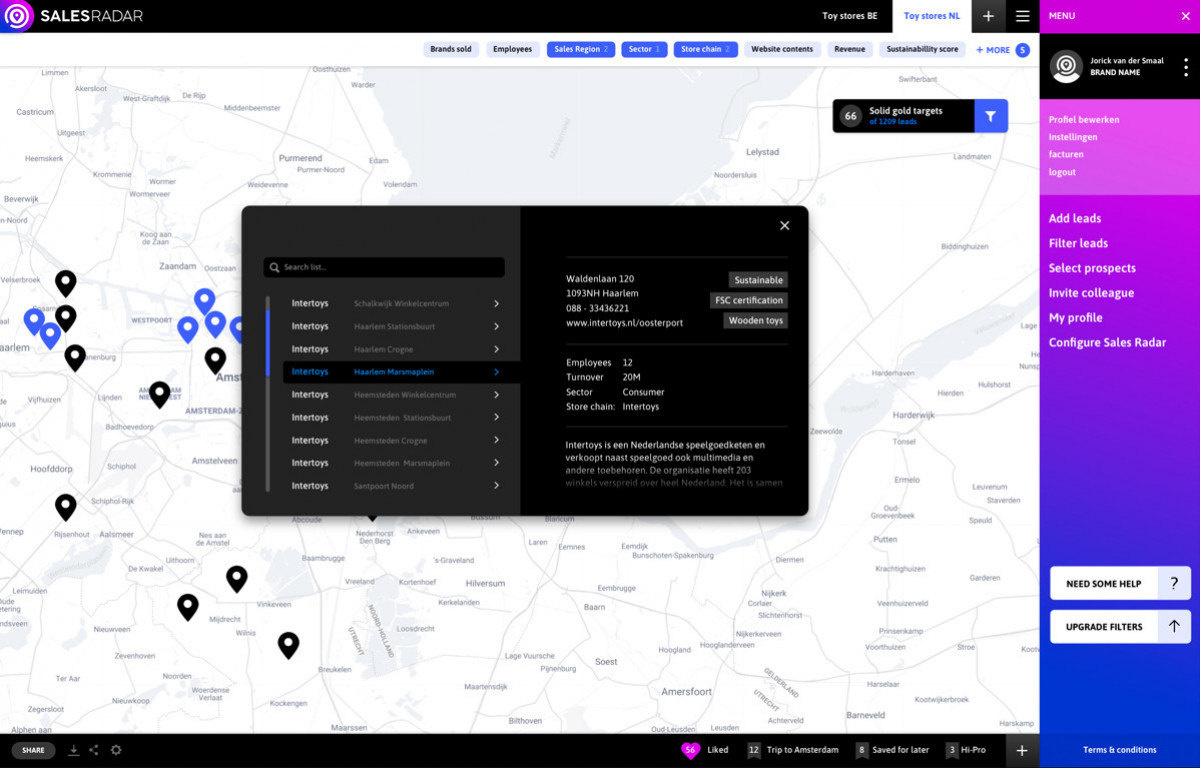1200x768 pixels.
Task: Click the search magnifier icon in popup
Action: click(x=274, y=268)
